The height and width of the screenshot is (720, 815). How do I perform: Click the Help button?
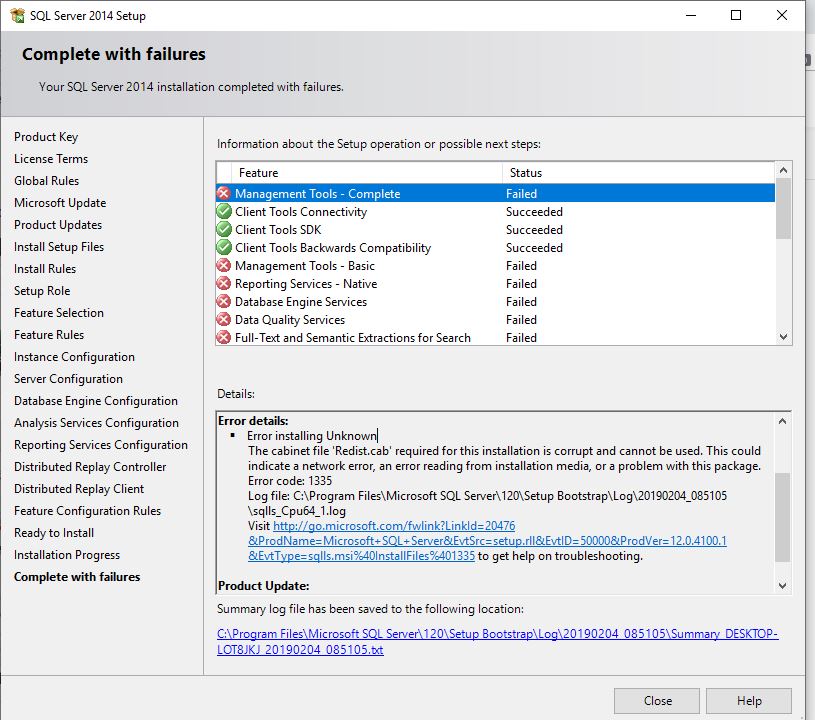pos(749,701)
